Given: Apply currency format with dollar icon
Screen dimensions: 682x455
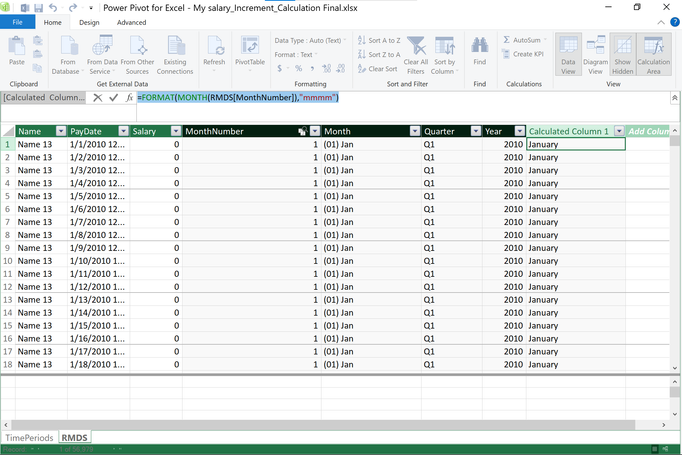Looking at the screenshot, I should click(280, 68).
